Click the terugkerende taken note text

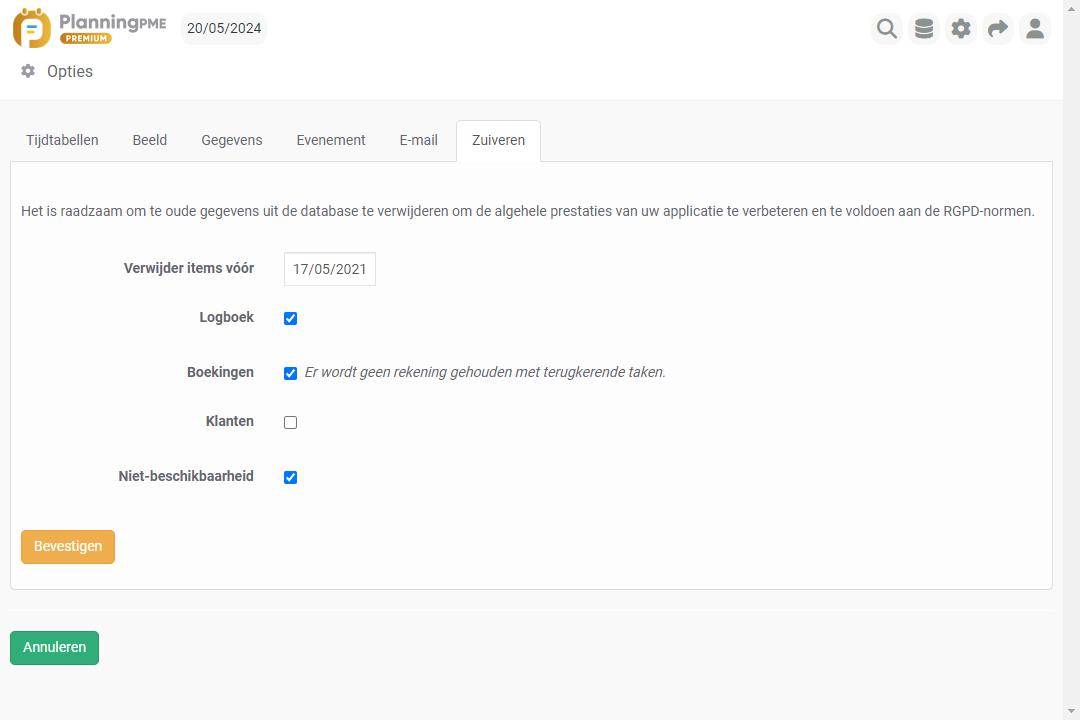pyautogui.click(x=485, y=372)
